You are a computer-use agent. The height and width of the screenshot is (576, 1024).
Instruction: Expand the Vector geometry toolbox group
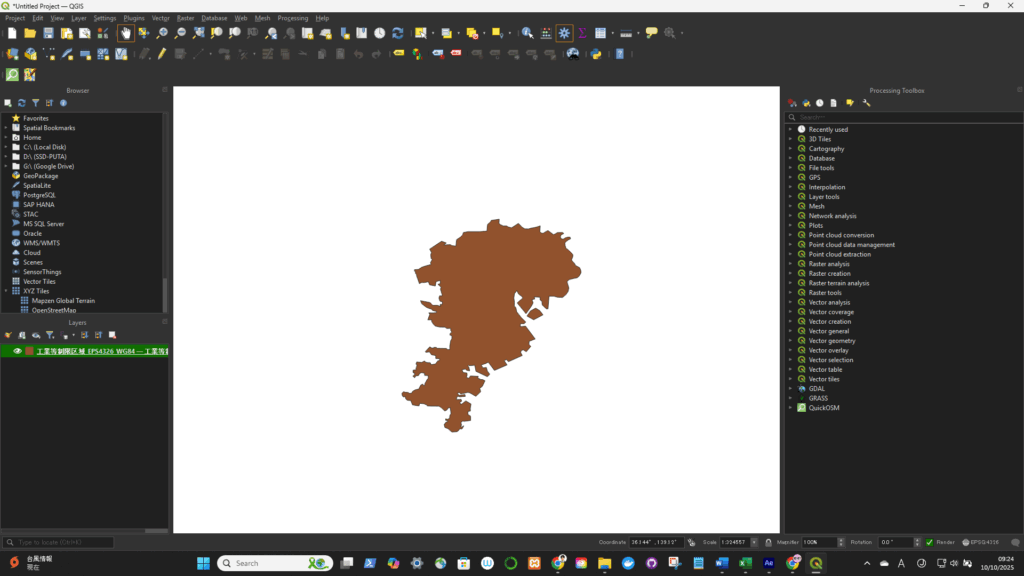(x=790, y=341)
